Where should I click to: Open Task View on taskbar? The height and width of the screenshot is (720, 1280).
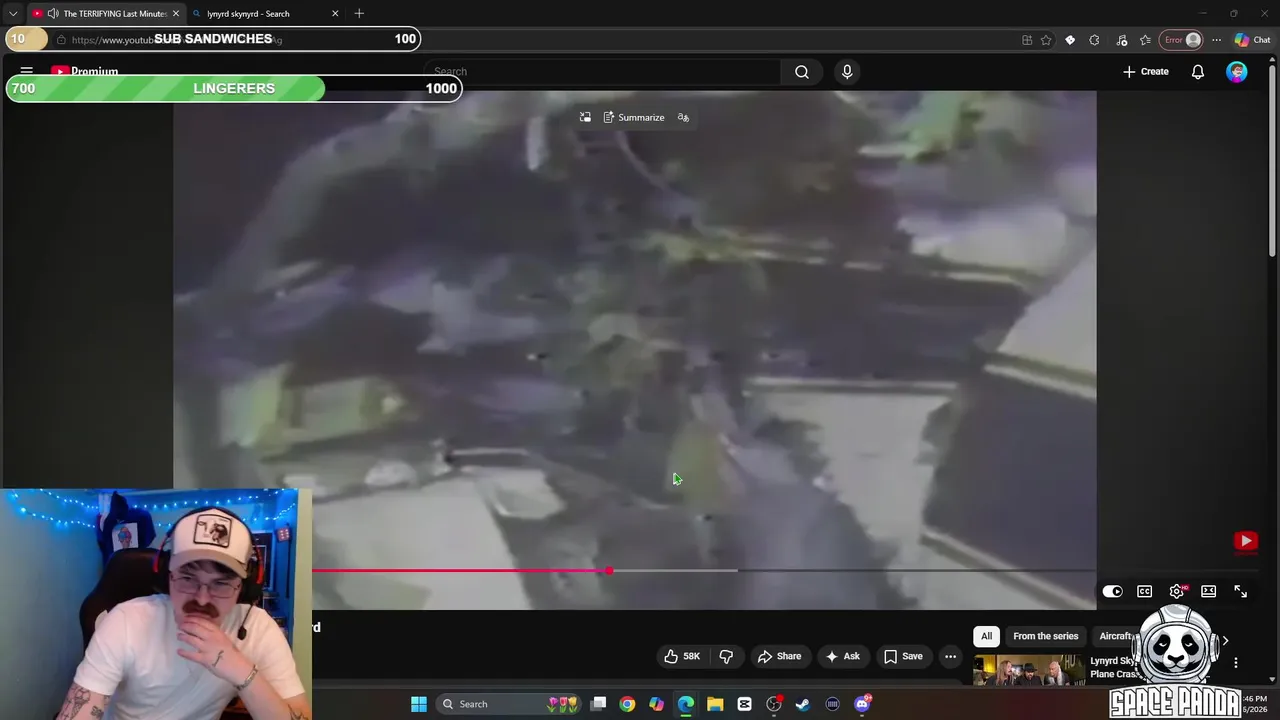point(598,704)
